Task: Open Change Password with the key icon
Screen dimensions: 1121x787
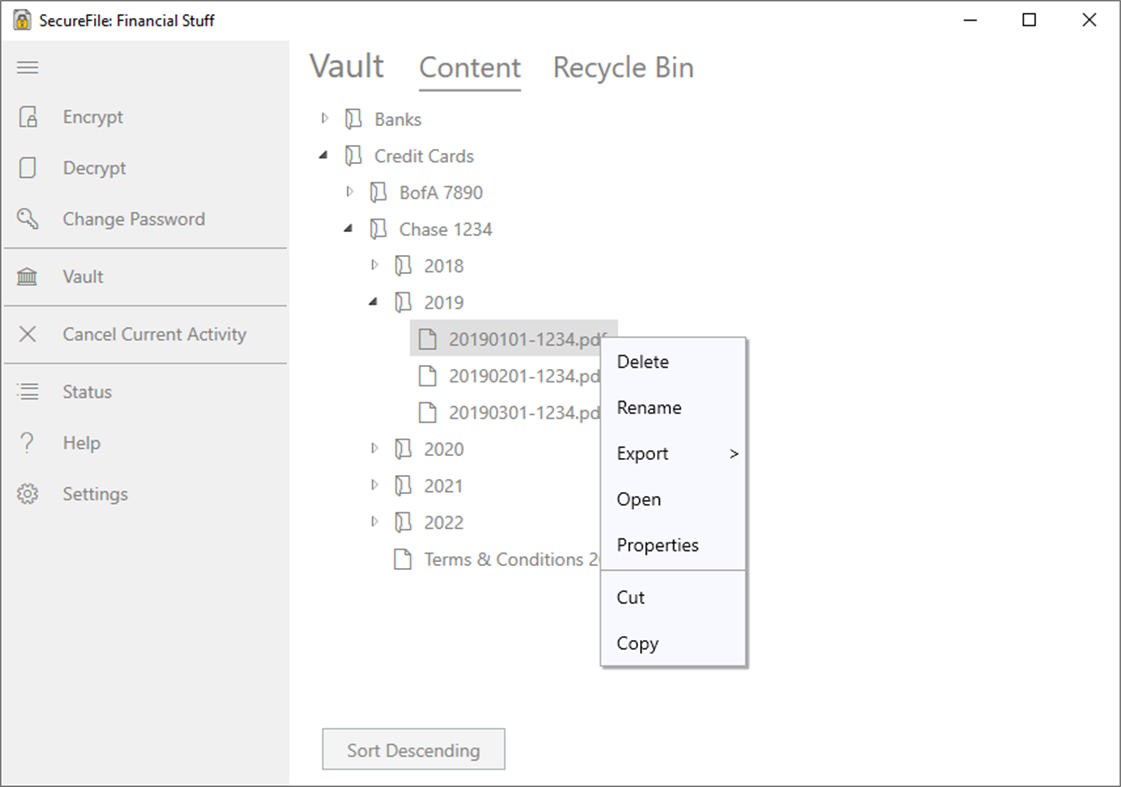Action: click(133, 219)
